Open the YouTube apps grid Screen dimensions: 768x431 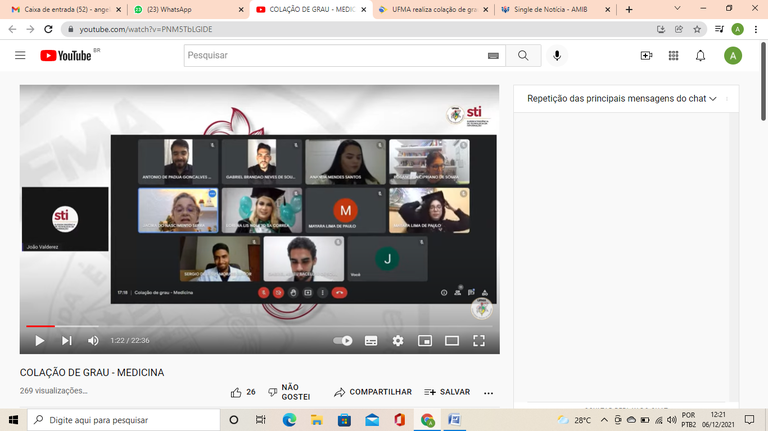pos(673,56)
